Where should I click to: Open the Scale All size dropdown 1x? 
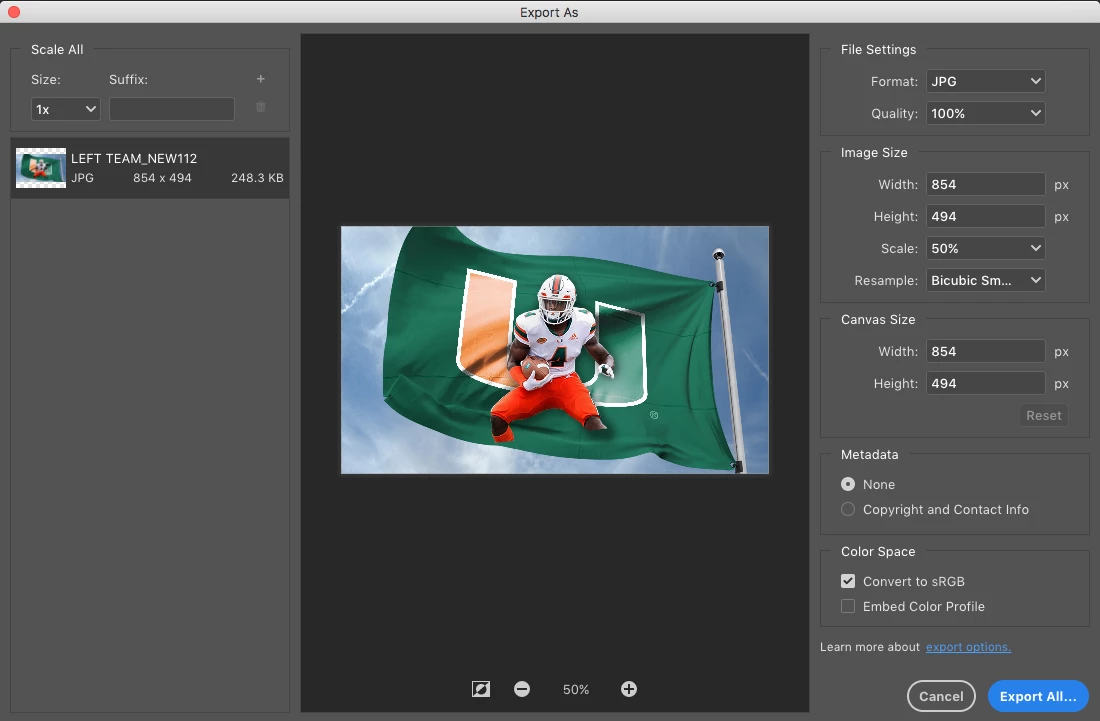pyautogui.click(x=66, y=109)
